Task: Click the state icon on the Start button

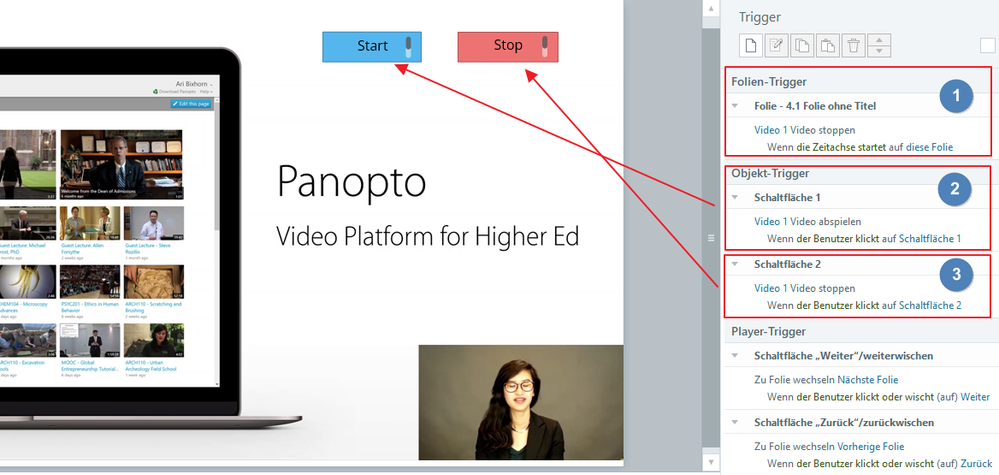Action: (409, 47)
